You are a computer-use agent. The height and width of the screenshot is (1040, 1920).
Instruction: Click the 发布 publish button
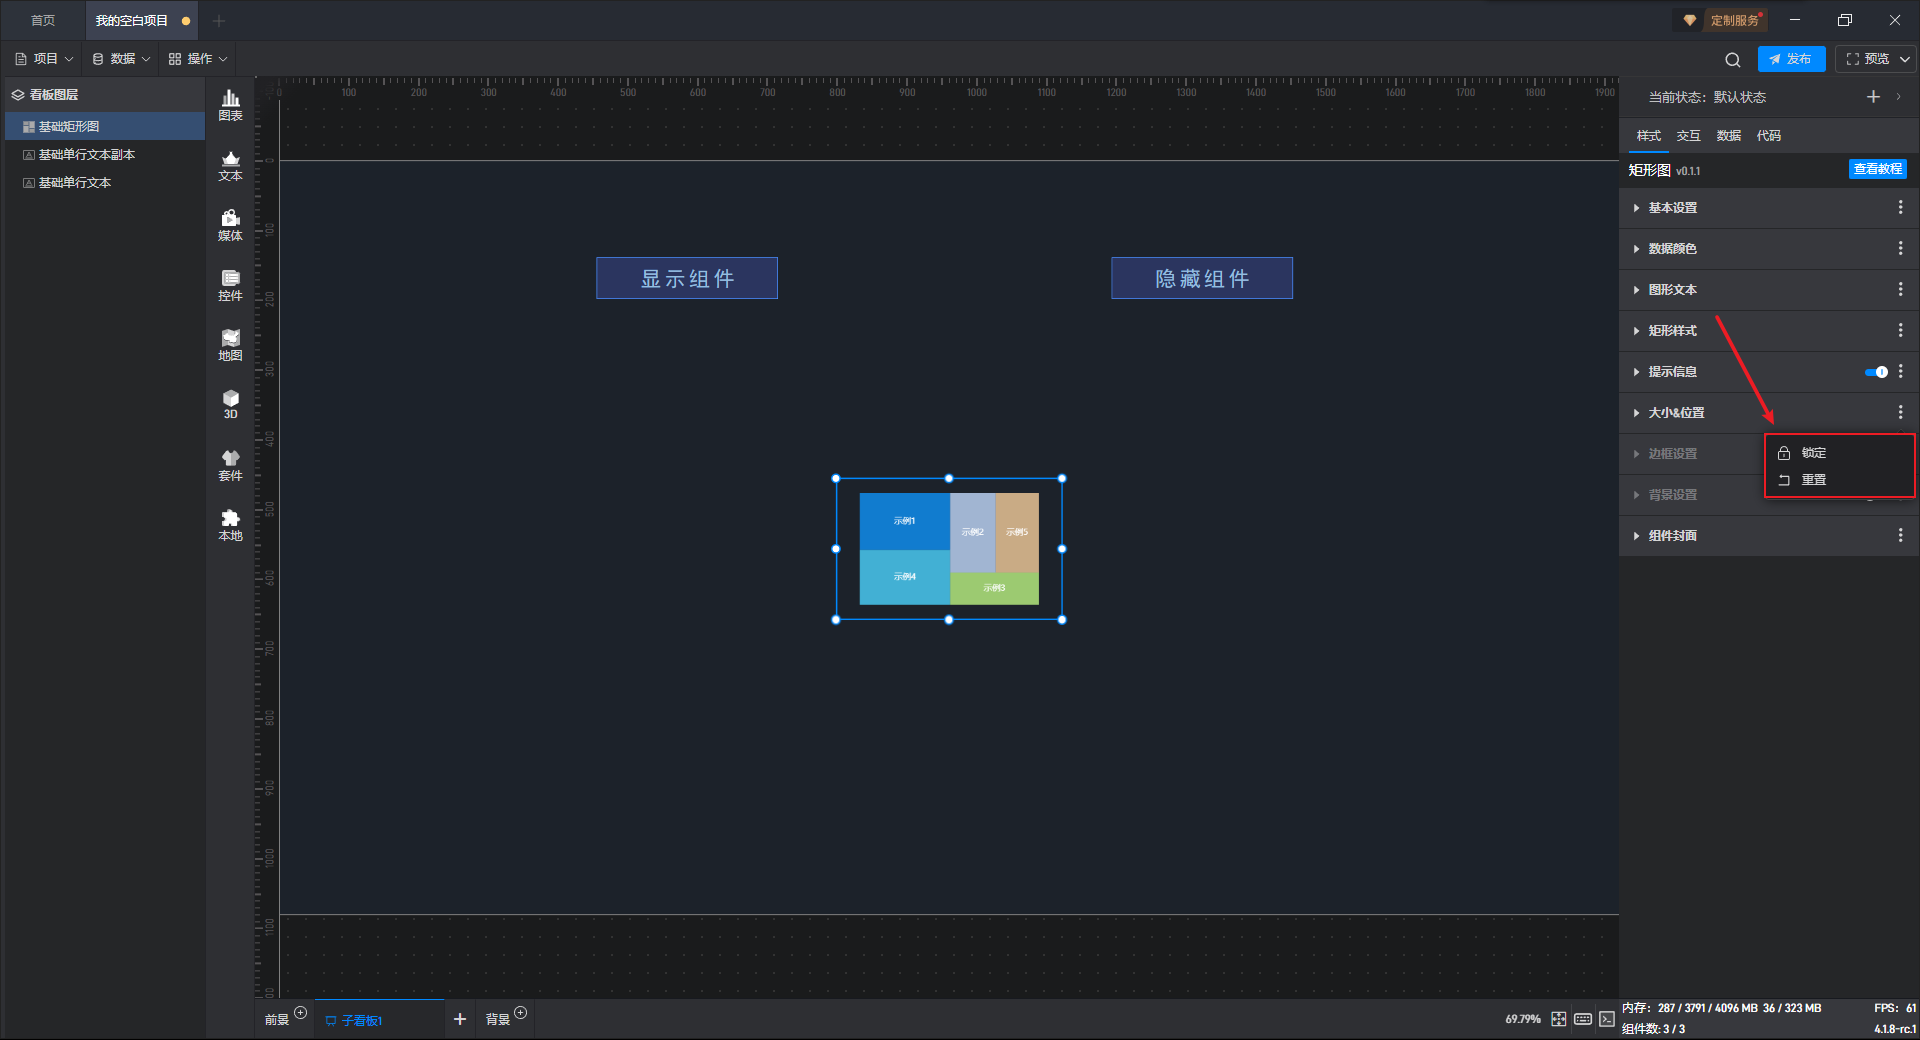point(1791,59)
